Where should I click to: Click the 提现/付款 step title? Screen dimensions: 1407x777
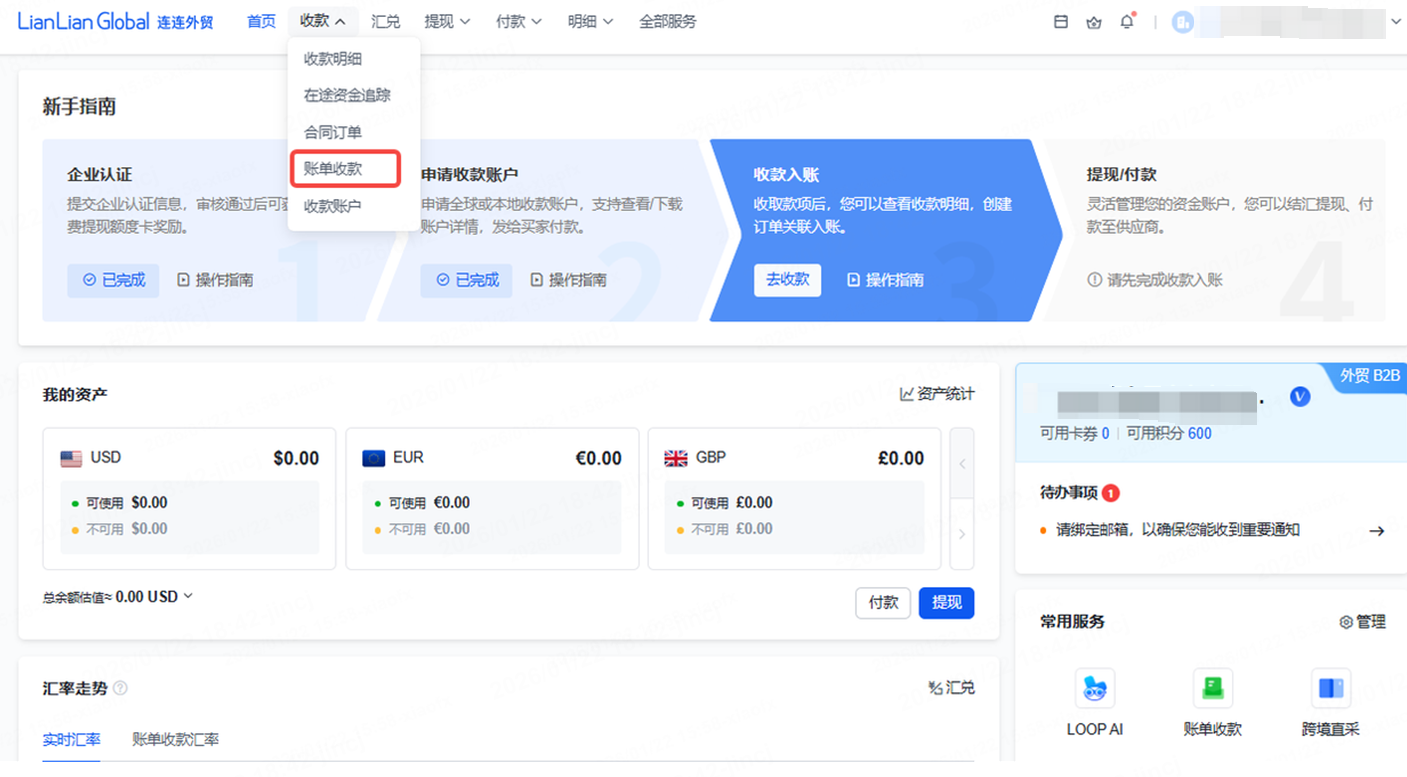1122,175
